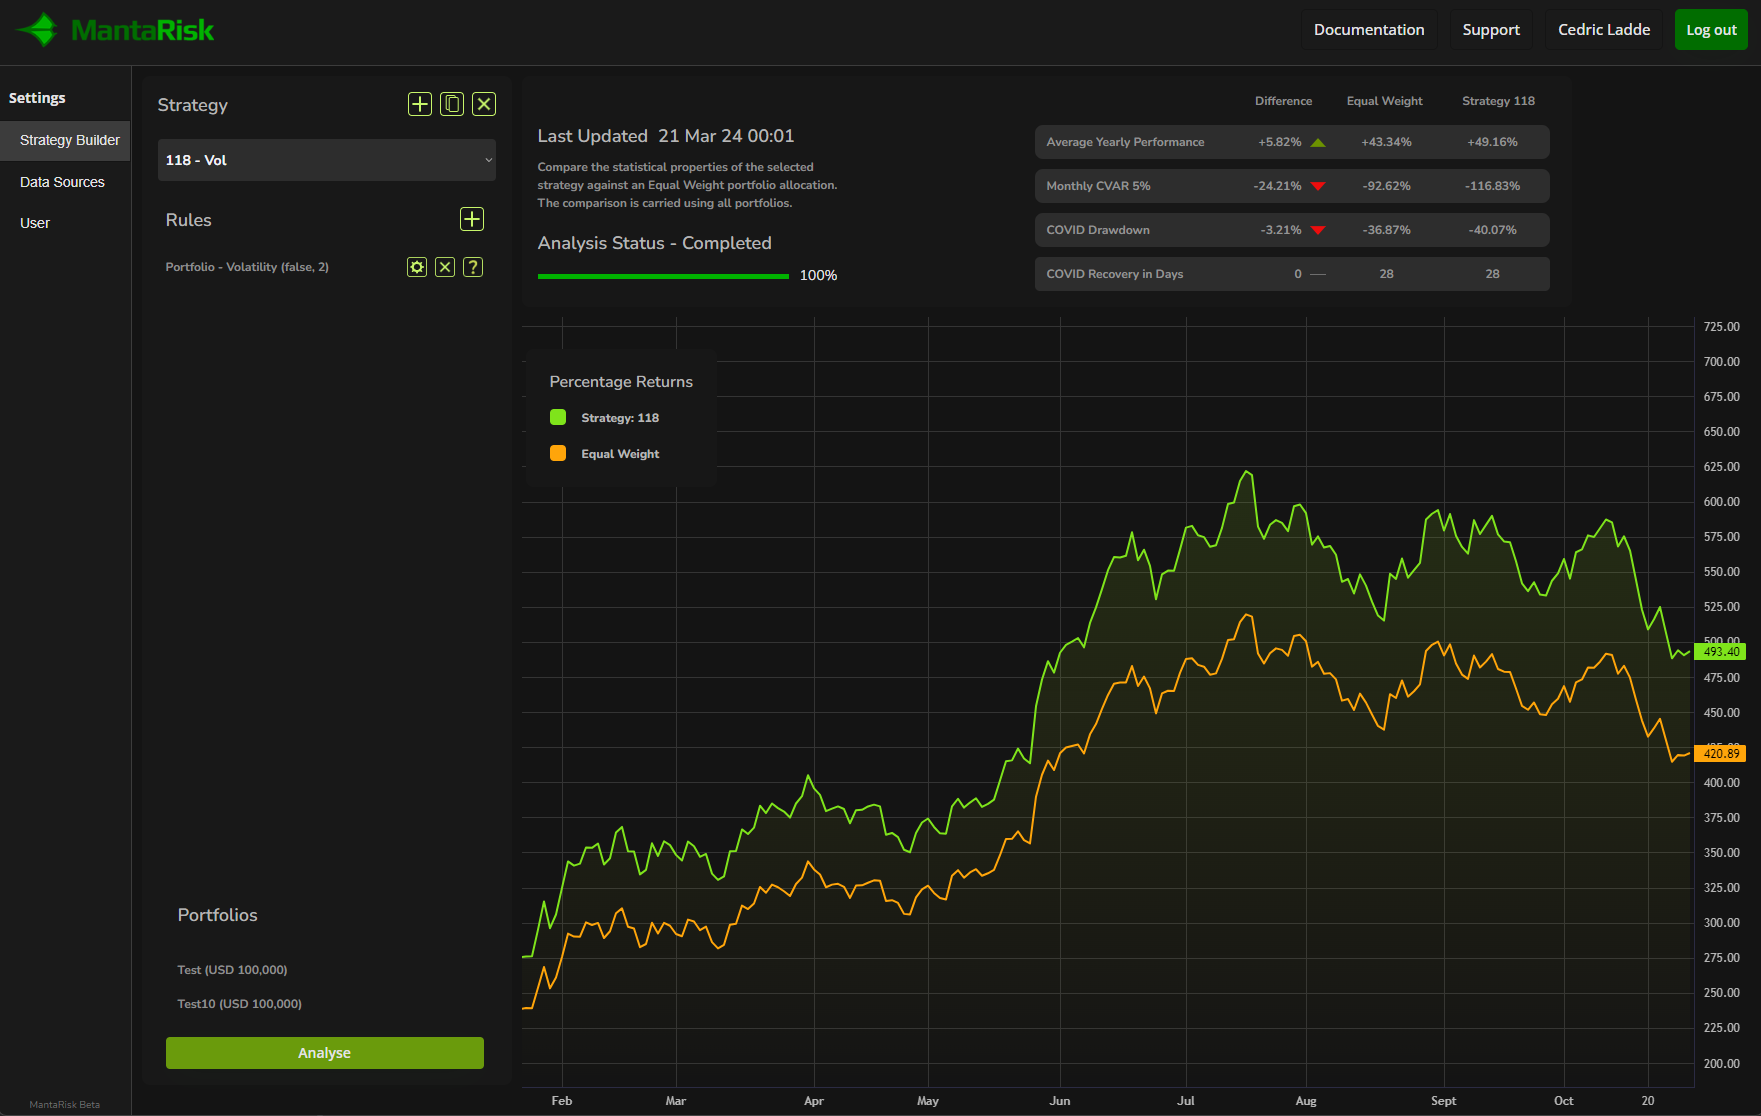
Task: Open help for the Volatility rule
Action: tap(473, 267)
